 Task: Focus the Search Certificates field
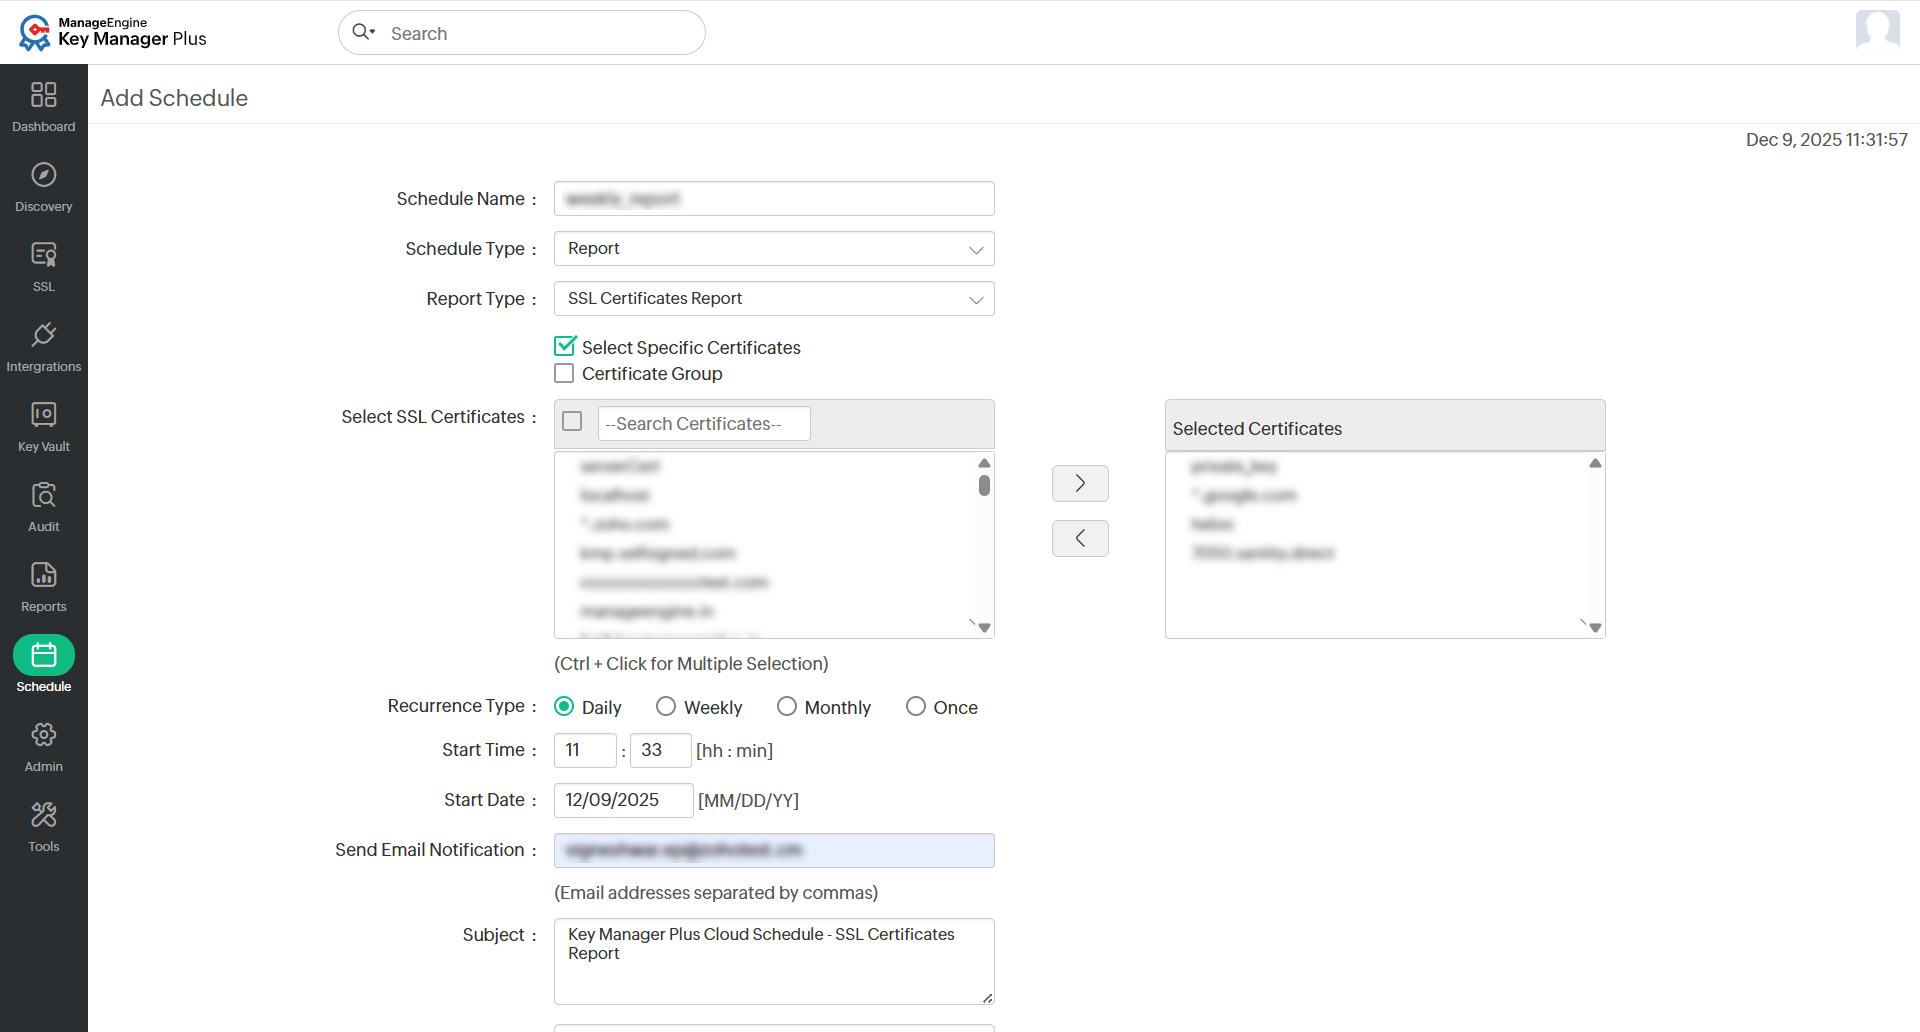pyautogui.click(x=704, y=424)
